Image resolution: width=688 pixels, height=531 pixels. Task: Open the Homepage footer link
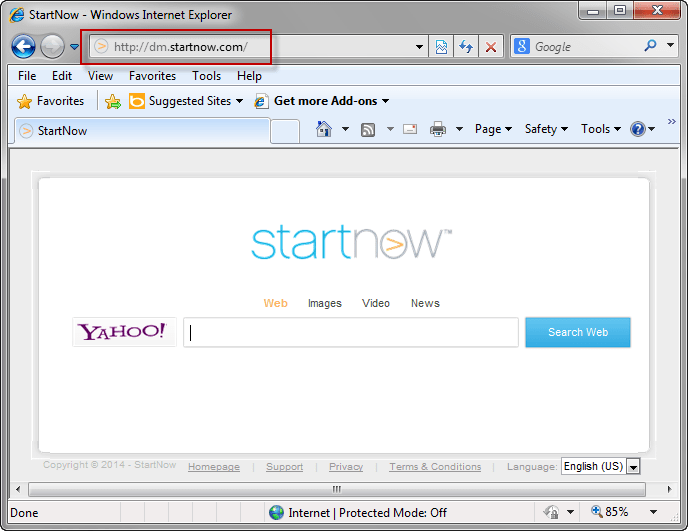click(x=214, y=467)
